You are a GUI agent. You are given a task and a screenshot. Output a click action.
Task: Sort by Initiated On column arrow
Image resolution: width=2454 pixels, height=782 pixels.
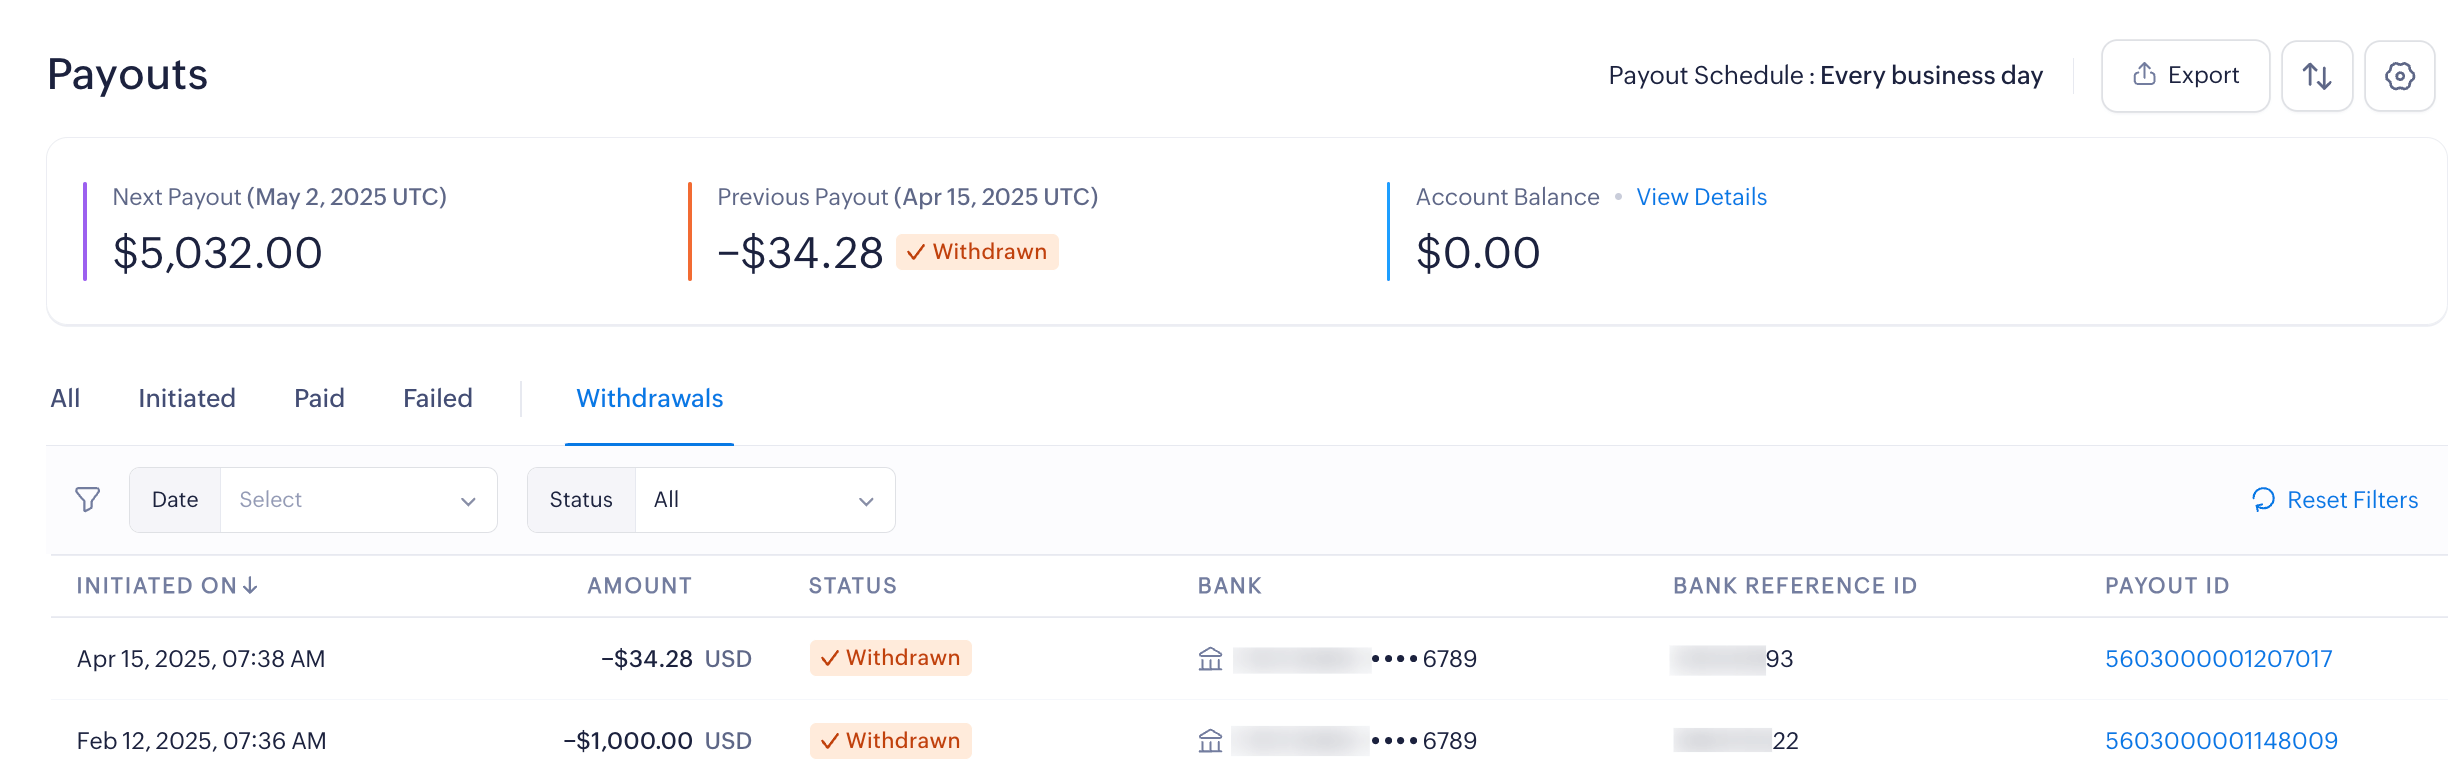click(250, 585)
